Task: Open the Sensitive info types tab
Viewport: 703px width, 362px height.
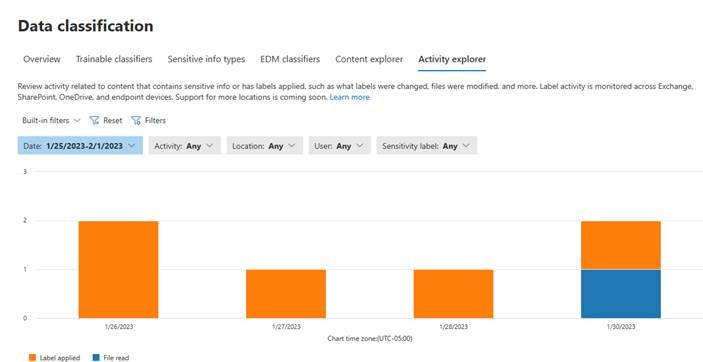Action: pyautogui.click(x=206, y=59)
